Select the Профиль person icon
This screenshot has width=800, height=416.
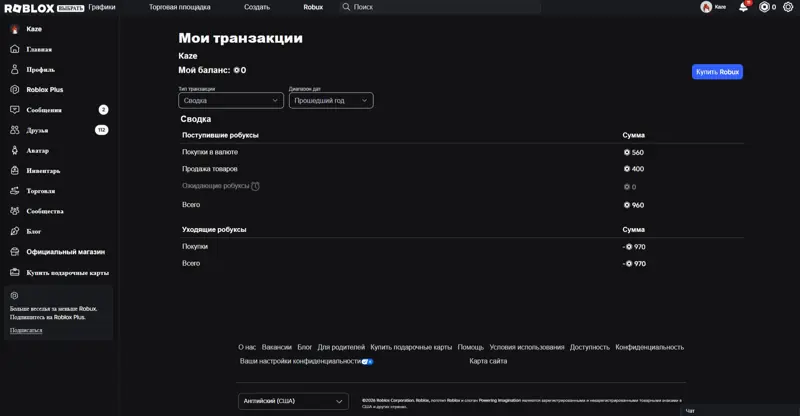(15, 69)
